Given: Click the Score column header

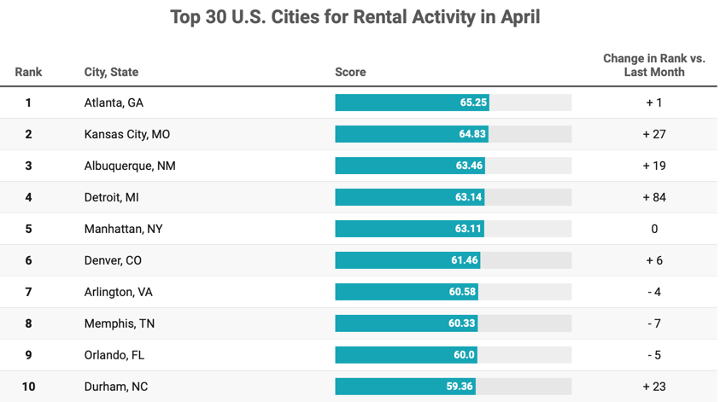Looking at the screenshot, I should tap(350, 72).
